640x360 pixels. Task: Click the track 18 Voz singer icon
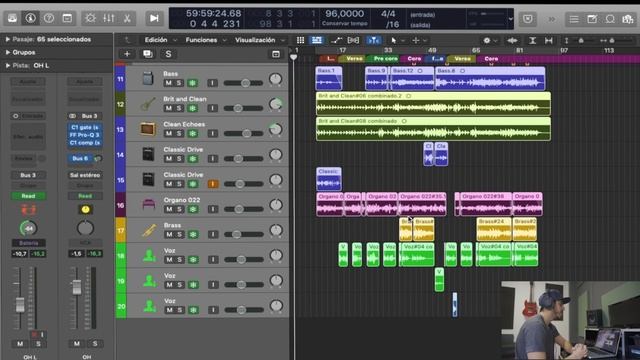(149, 256)
